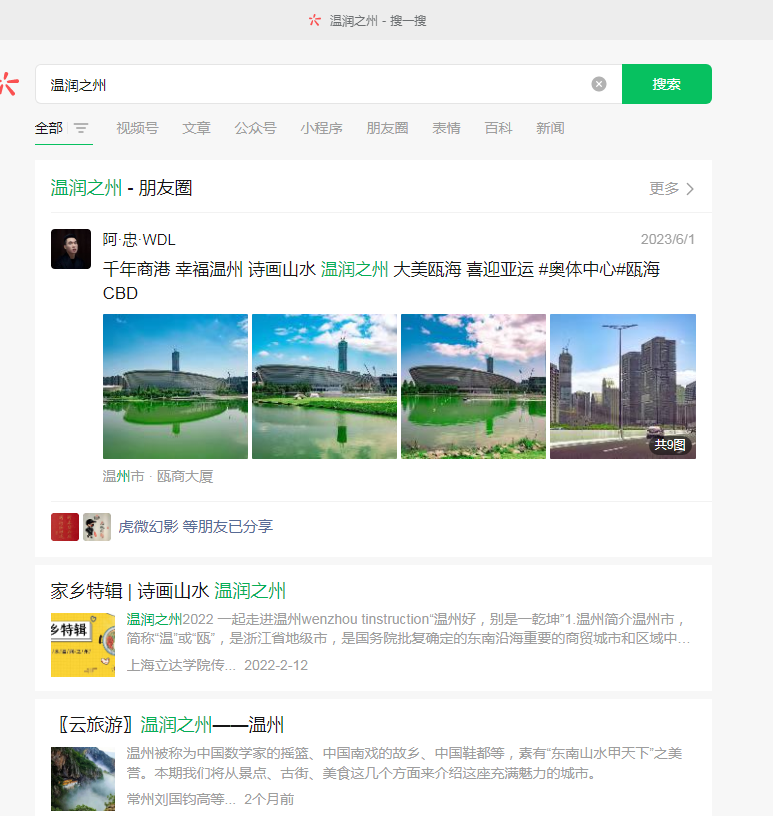Click the 阿·忠·WDL username
773x816 pixels.
tap(139, 239)
